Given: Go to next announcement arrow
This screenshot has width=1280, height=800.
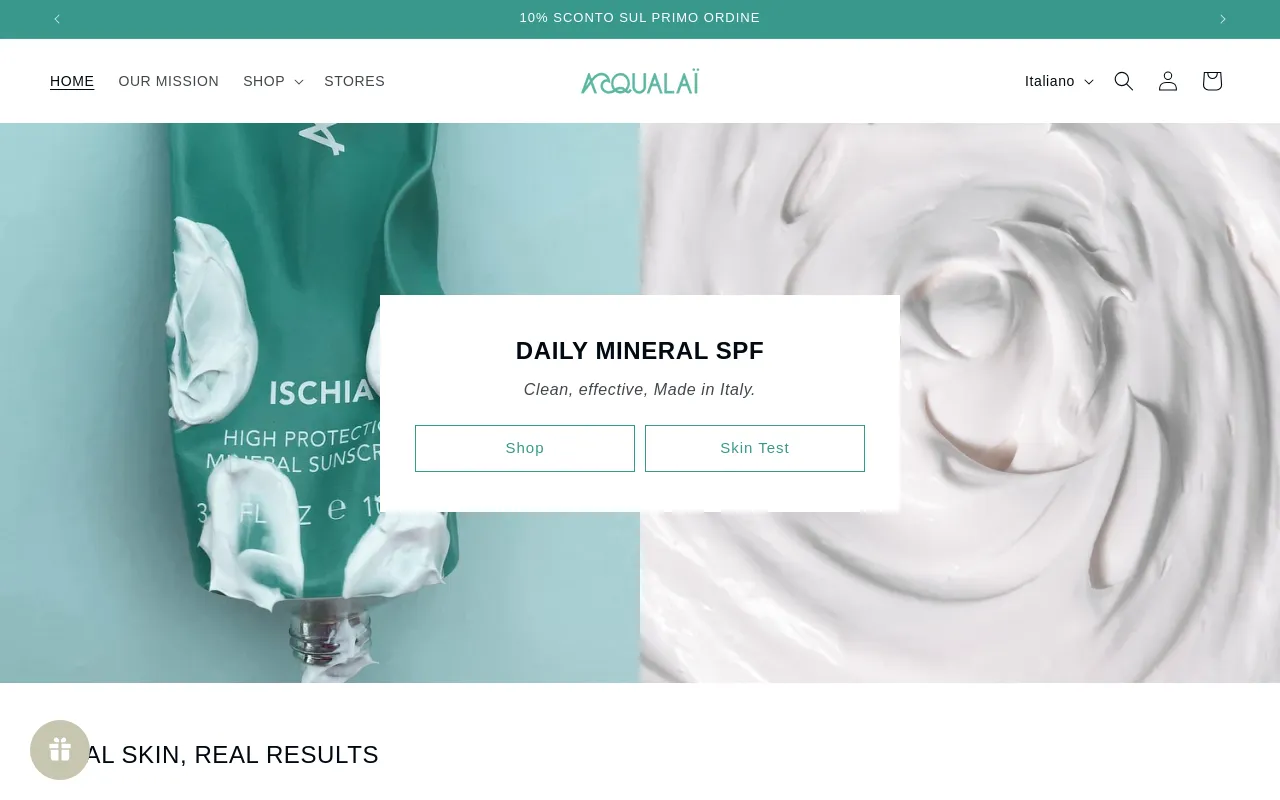Looking at the screenshot, I should point(1222,19).
